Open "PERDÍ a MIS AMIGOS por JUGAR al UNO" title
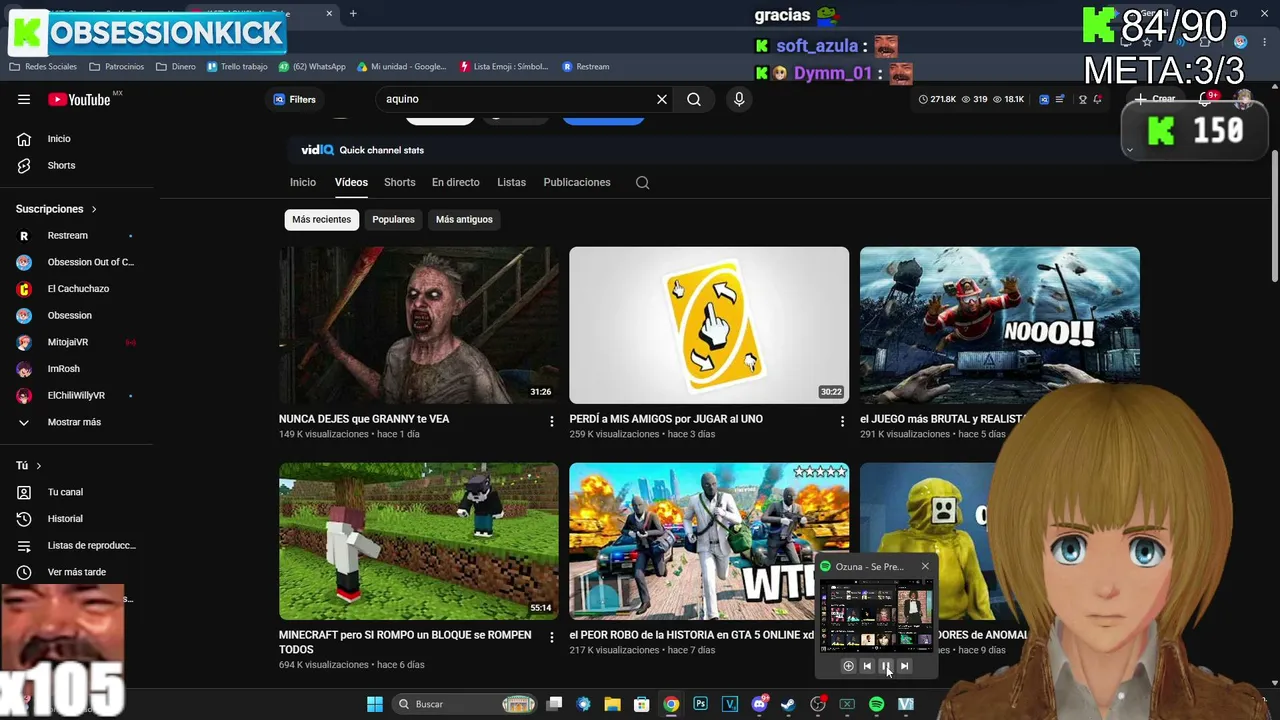 pos(666,419)
